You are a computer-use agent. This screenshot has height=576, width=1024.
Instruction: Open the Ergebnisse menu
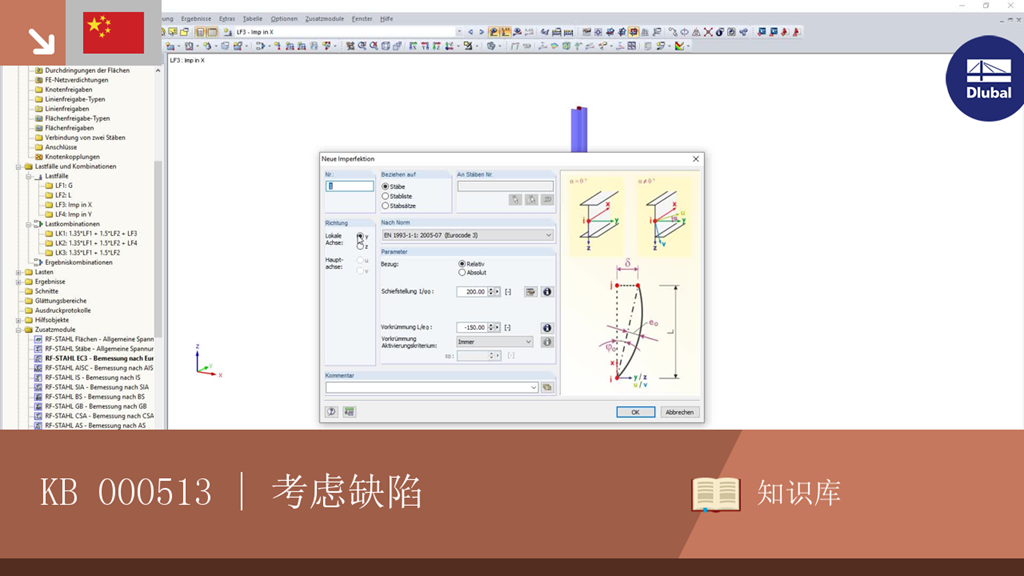[x=196, y=19]
